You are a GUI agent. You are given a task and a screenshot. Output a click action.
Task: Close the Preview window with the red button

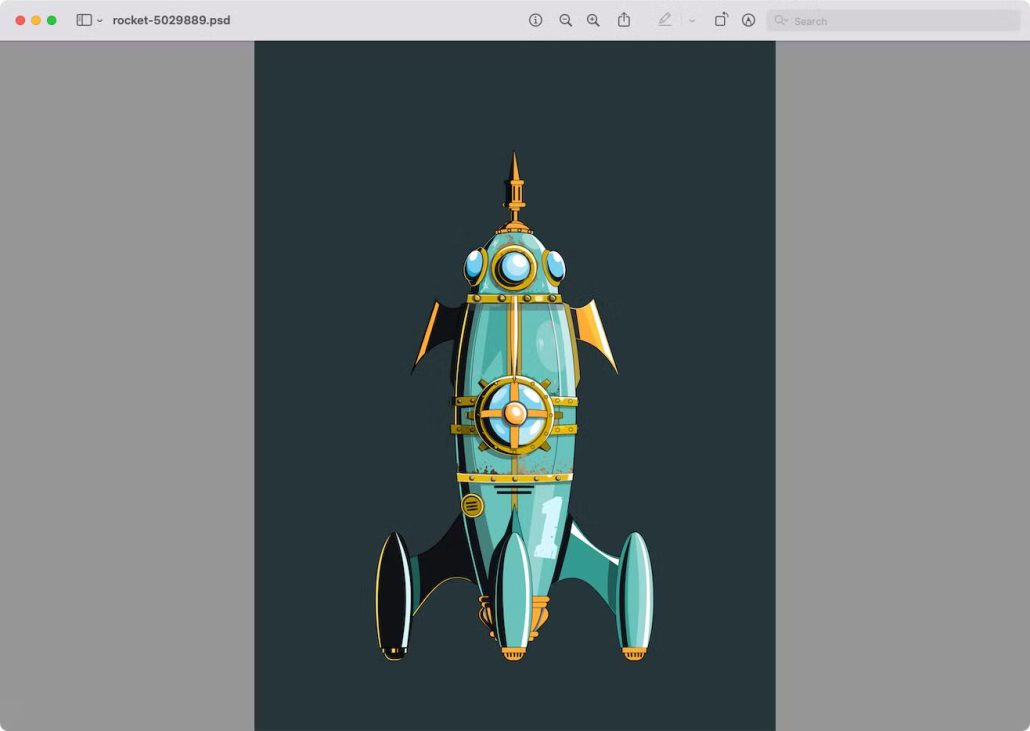(x=20, y=20)
